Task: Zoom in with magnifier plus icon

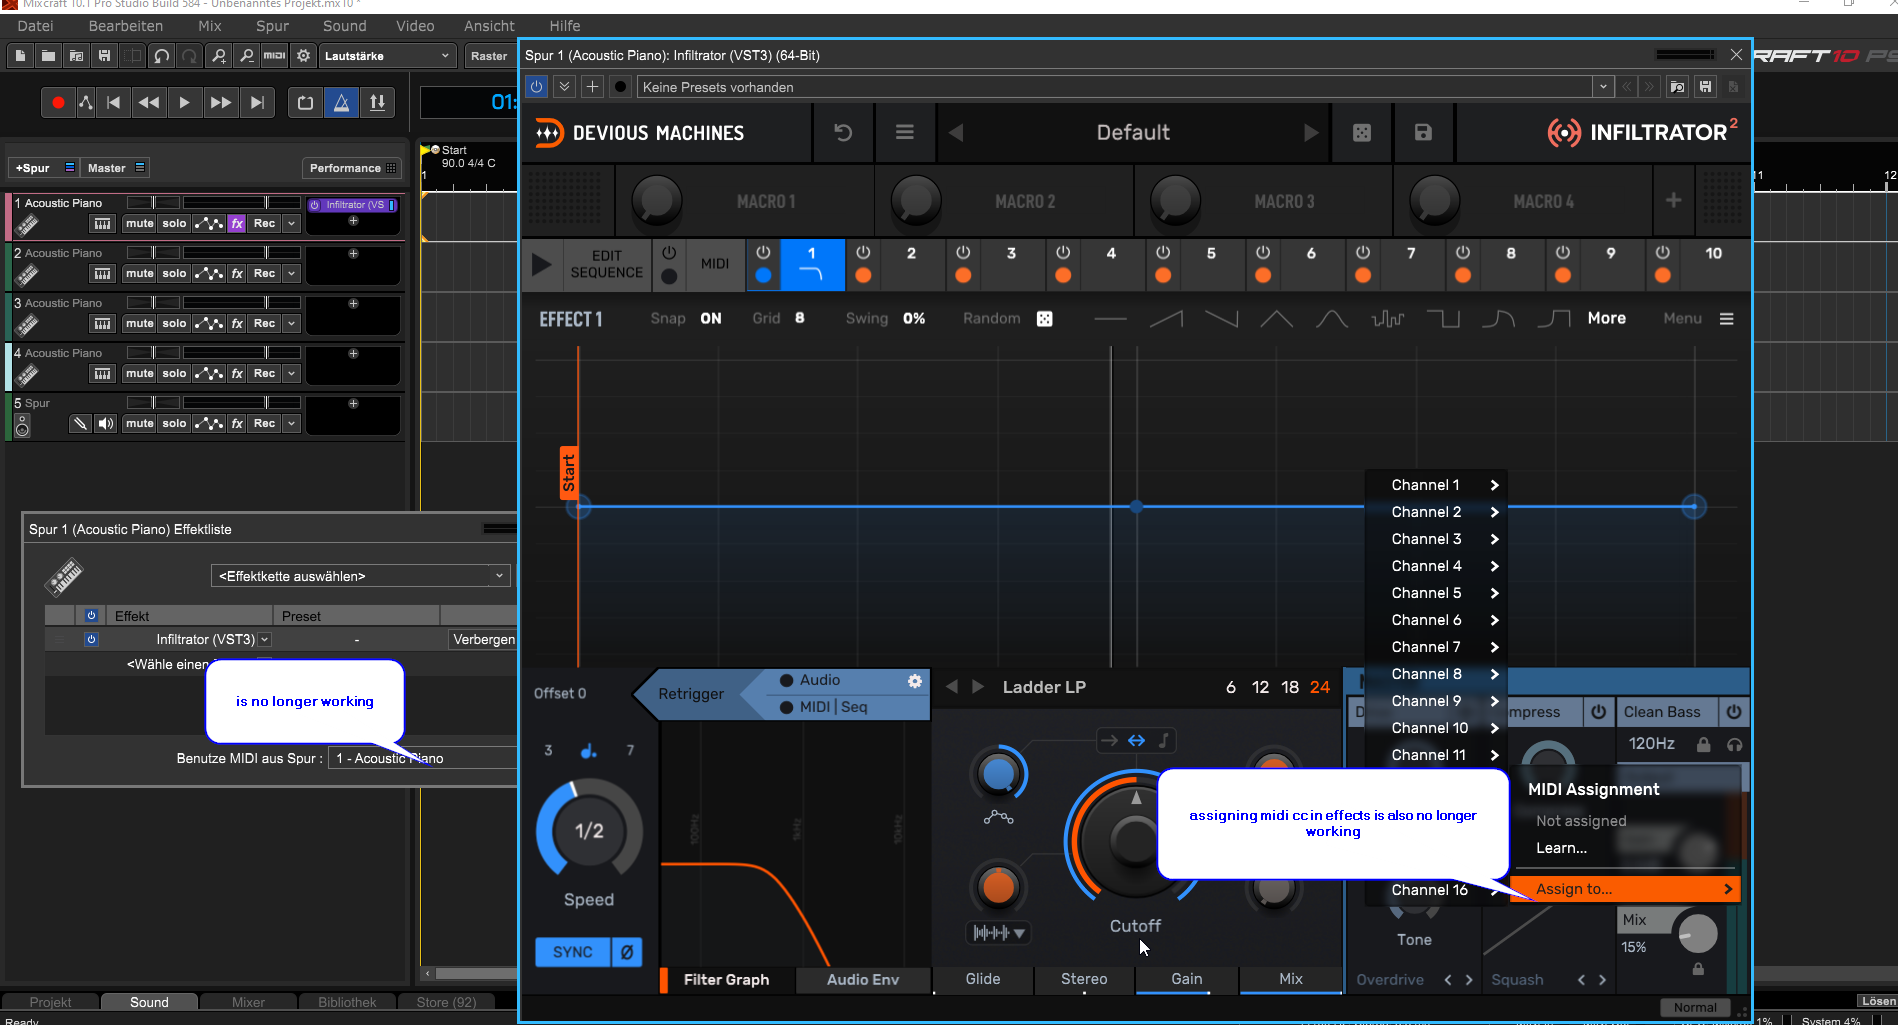Action: (x=218, y=56)
